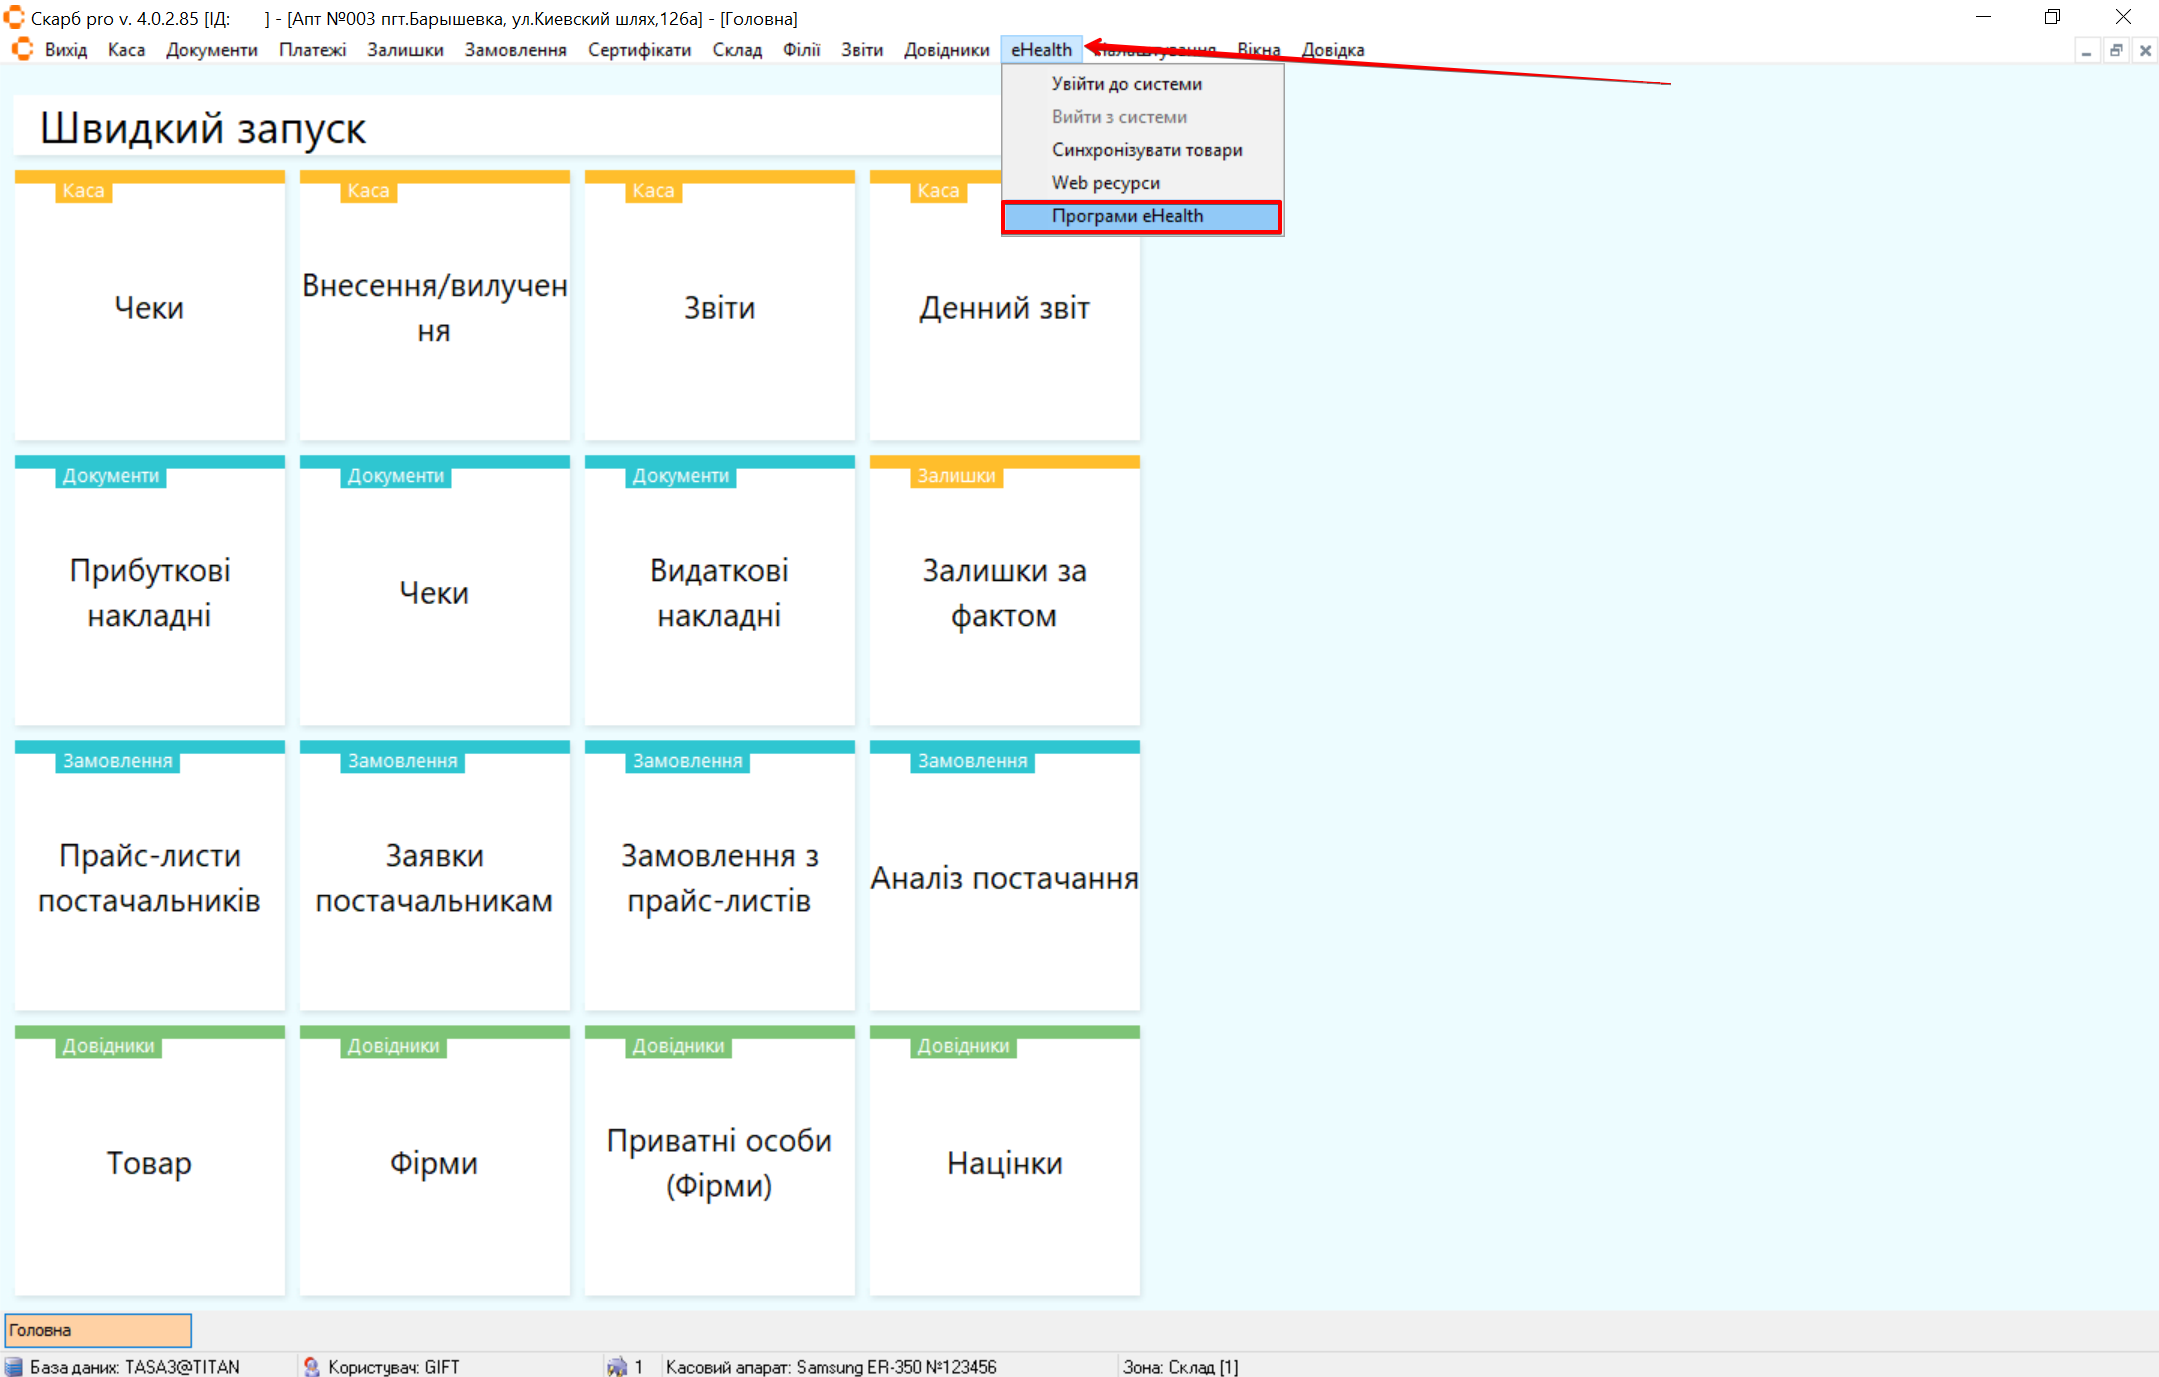The image size is (2159, 1377).
Task: Choose Увійти до системи menu entry
Action: tap(1126, 84)
